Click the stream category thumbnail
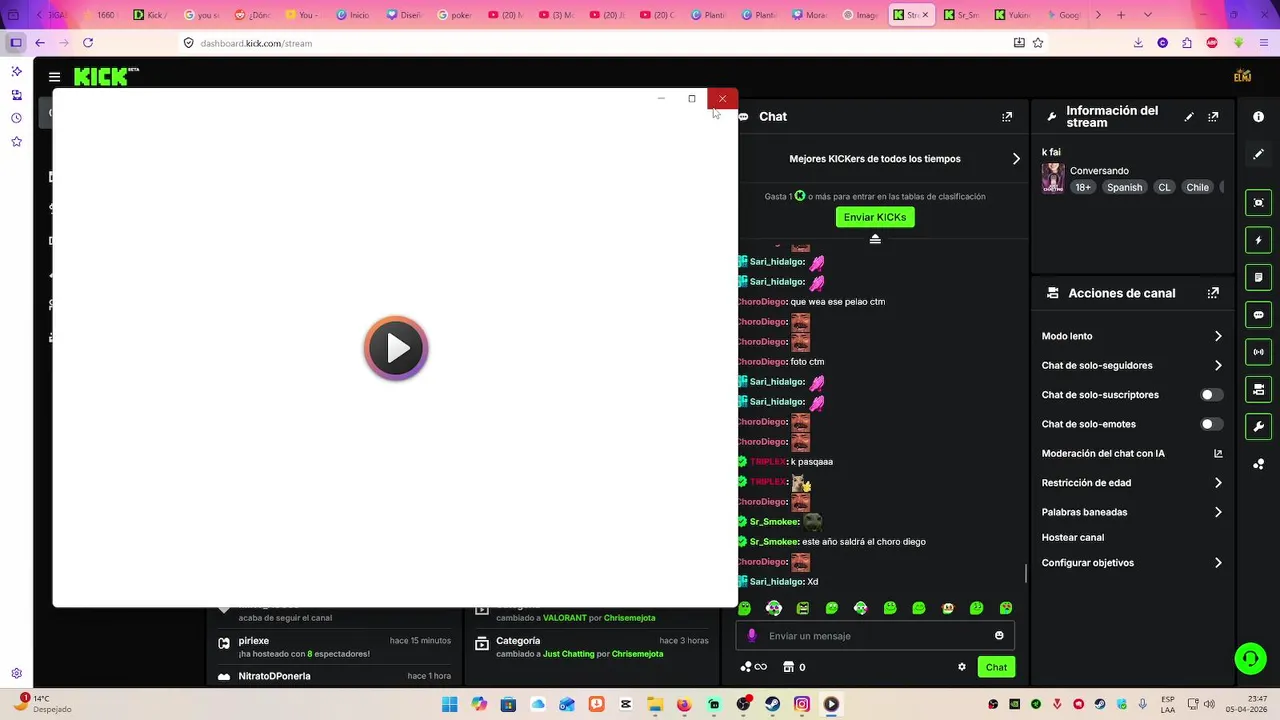 coord(1053,178)
